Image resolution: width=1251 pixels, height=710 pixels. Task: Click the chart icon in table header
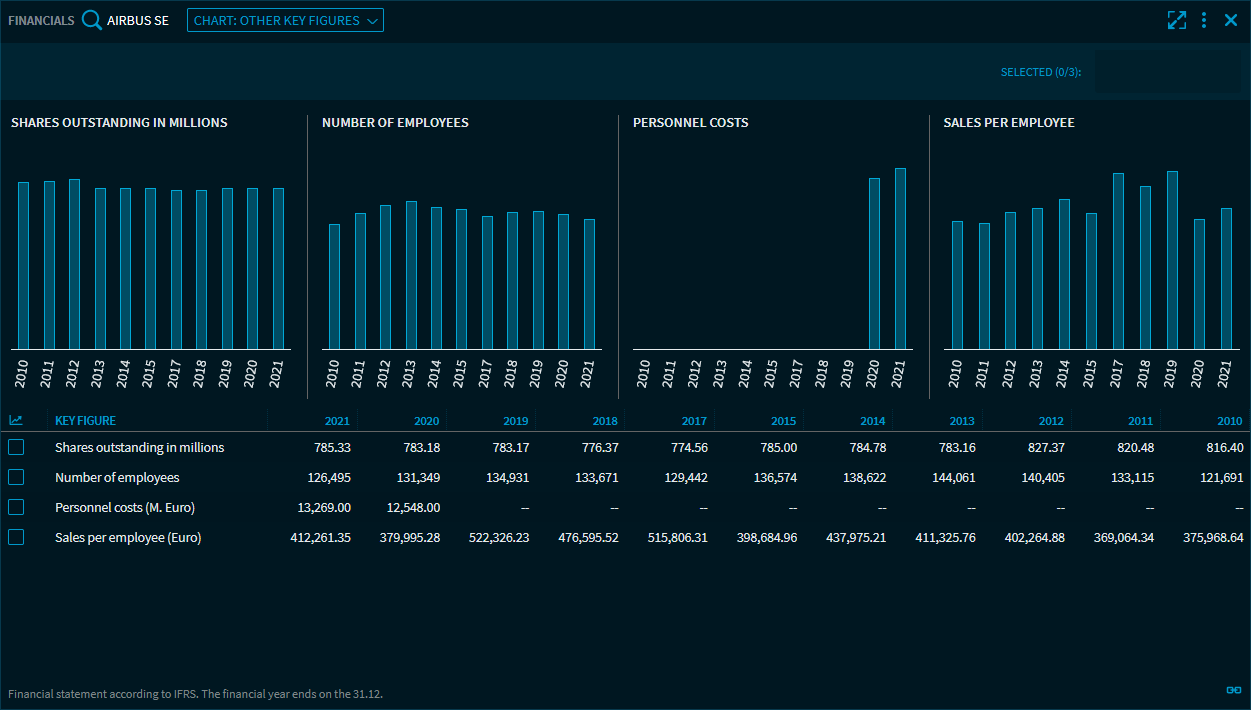[x=16, y=421]
